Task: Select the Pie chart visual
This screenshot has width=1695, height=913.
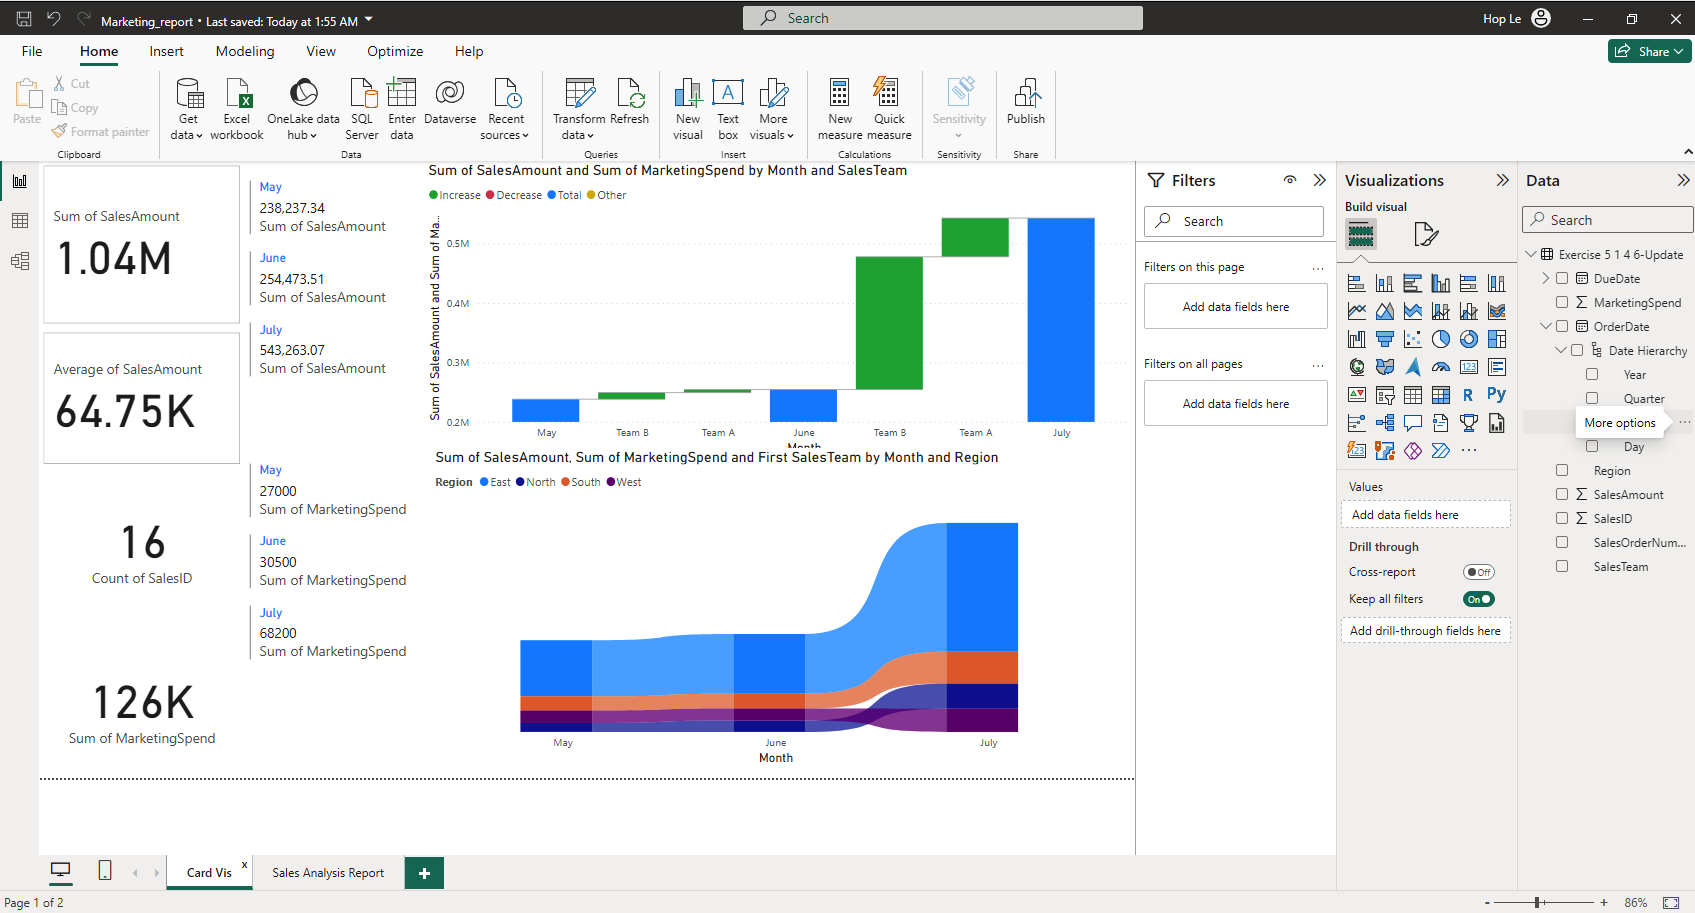Action: click(x=1441, y=338)
